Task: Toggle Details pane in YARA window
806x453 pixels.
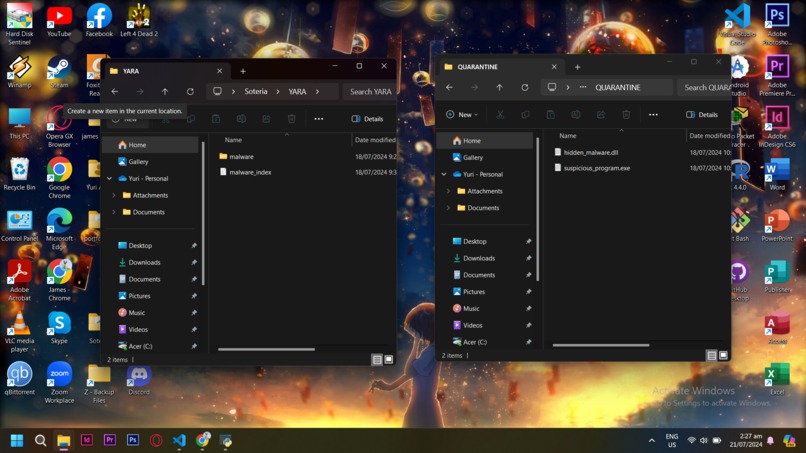Action: click(368, 119)
